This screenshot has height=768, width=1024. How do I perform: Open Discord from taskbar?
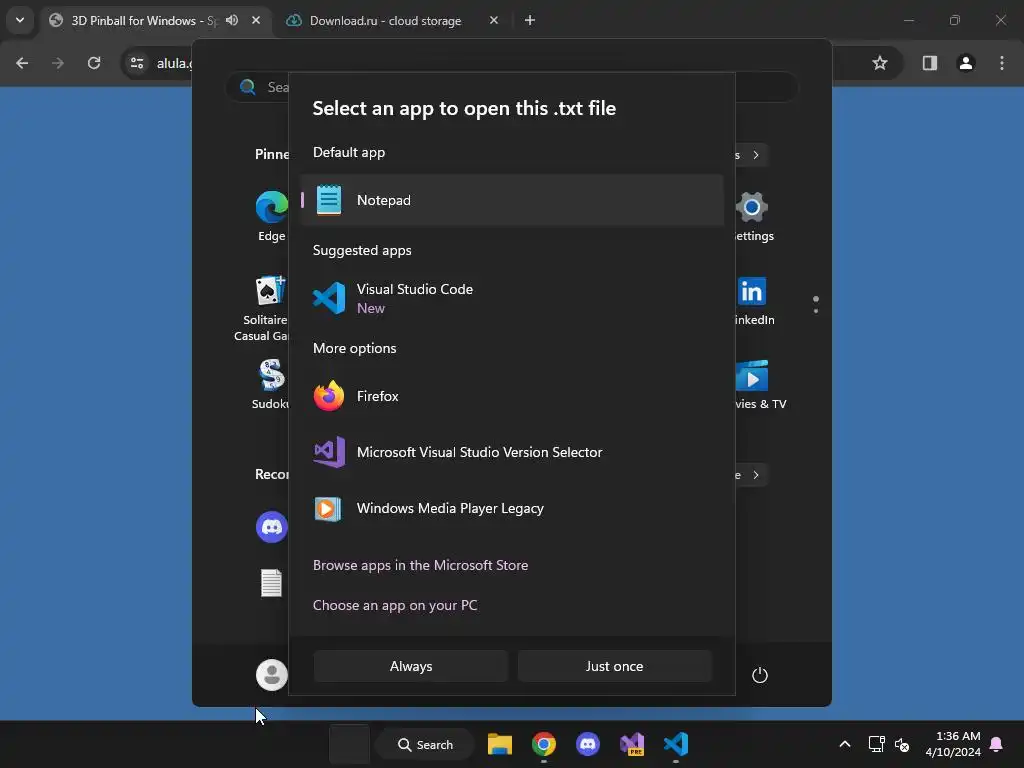[x=588, y=744]
